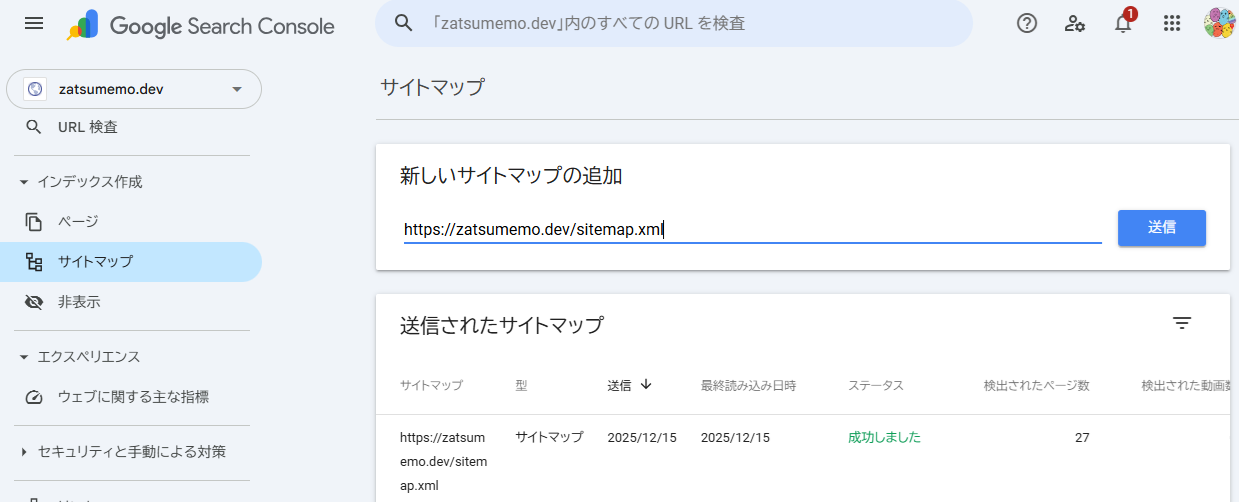Open user and permission settings icon
This screenshot has height=502, width=1239.
1075,23
